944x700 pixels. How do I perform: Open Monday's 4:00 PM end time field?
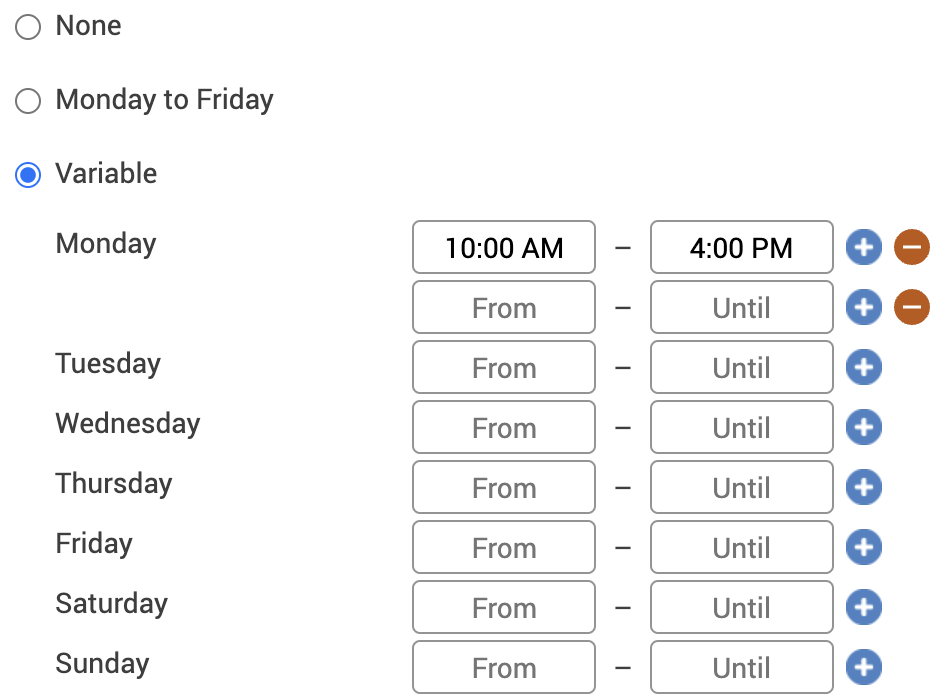tap(741, 247)
